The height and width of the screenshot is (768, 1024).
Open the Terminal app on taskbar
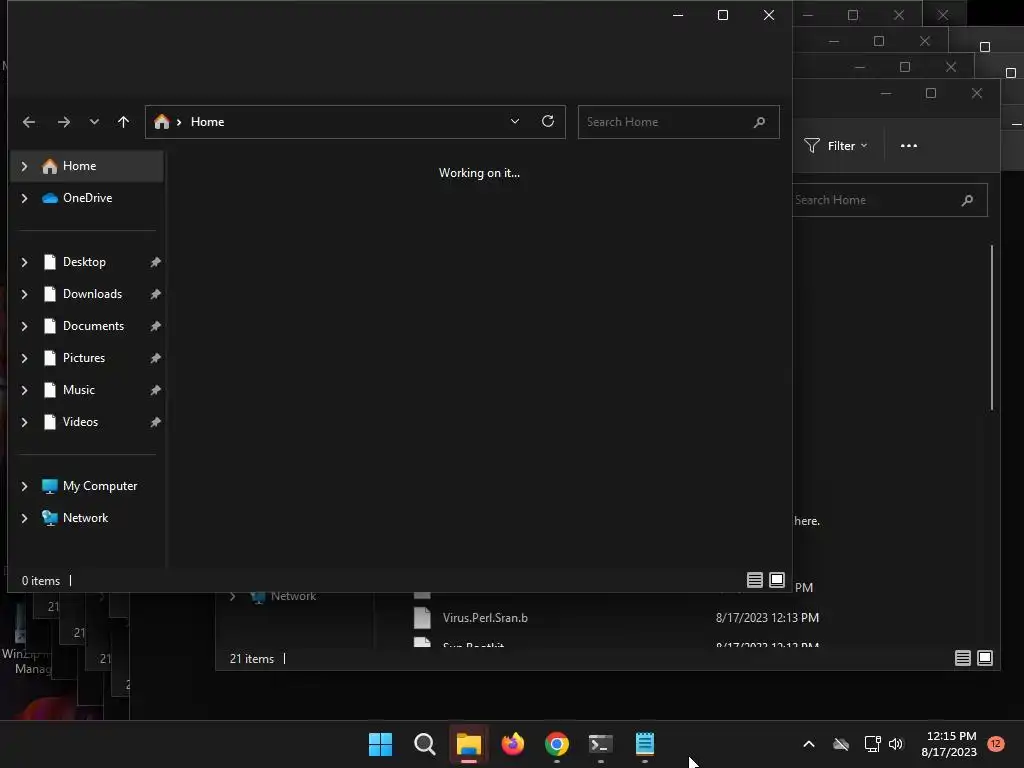(x=600, y=744)
